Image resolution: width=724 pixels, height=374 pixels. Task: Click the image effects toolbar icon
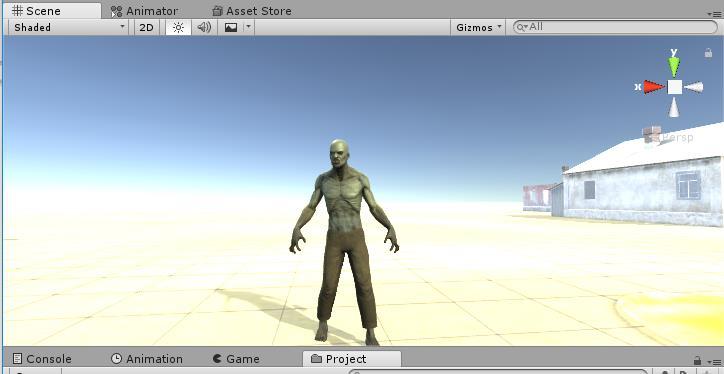[x=231, y=27]
